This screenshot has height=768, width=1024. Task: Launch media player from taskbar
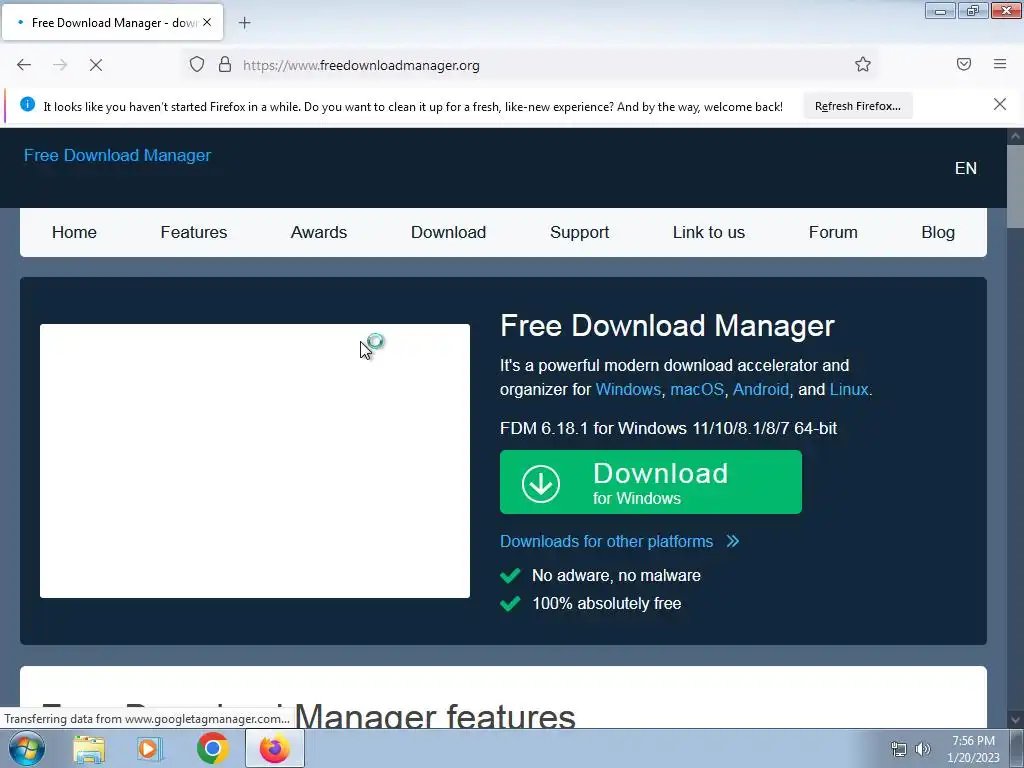point(150,749)
